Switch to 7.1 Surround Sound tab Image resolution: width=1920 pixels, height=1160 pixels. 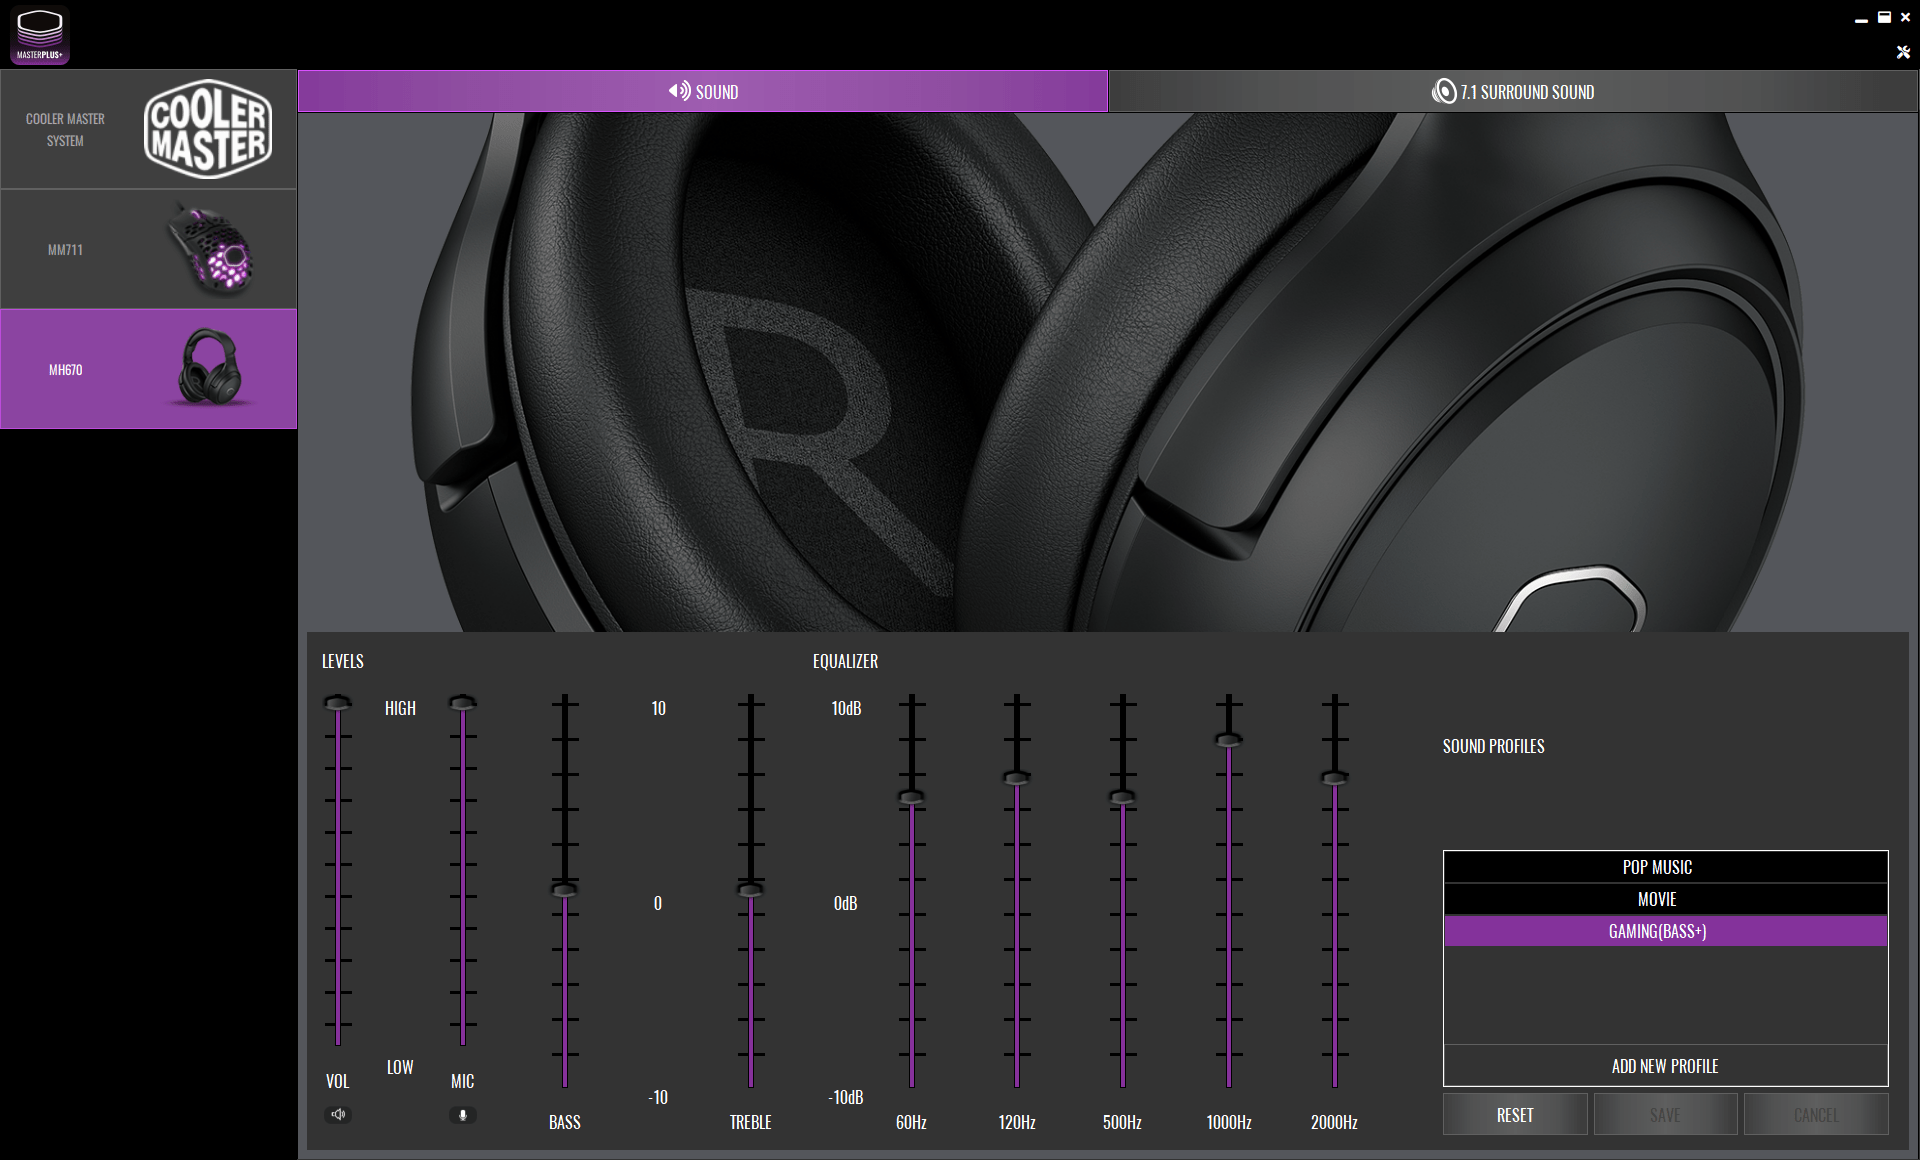(1513, 91)
